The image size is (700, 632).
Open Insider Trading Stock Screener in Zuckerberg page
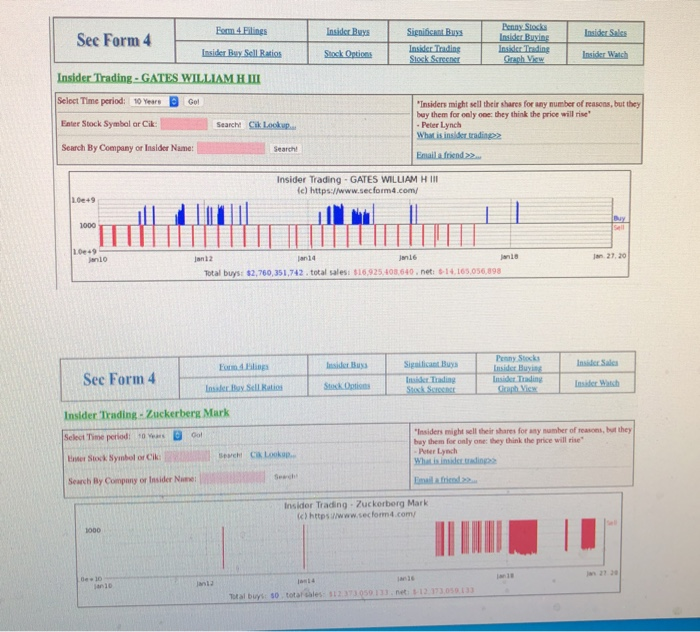[x=430, y=384]
